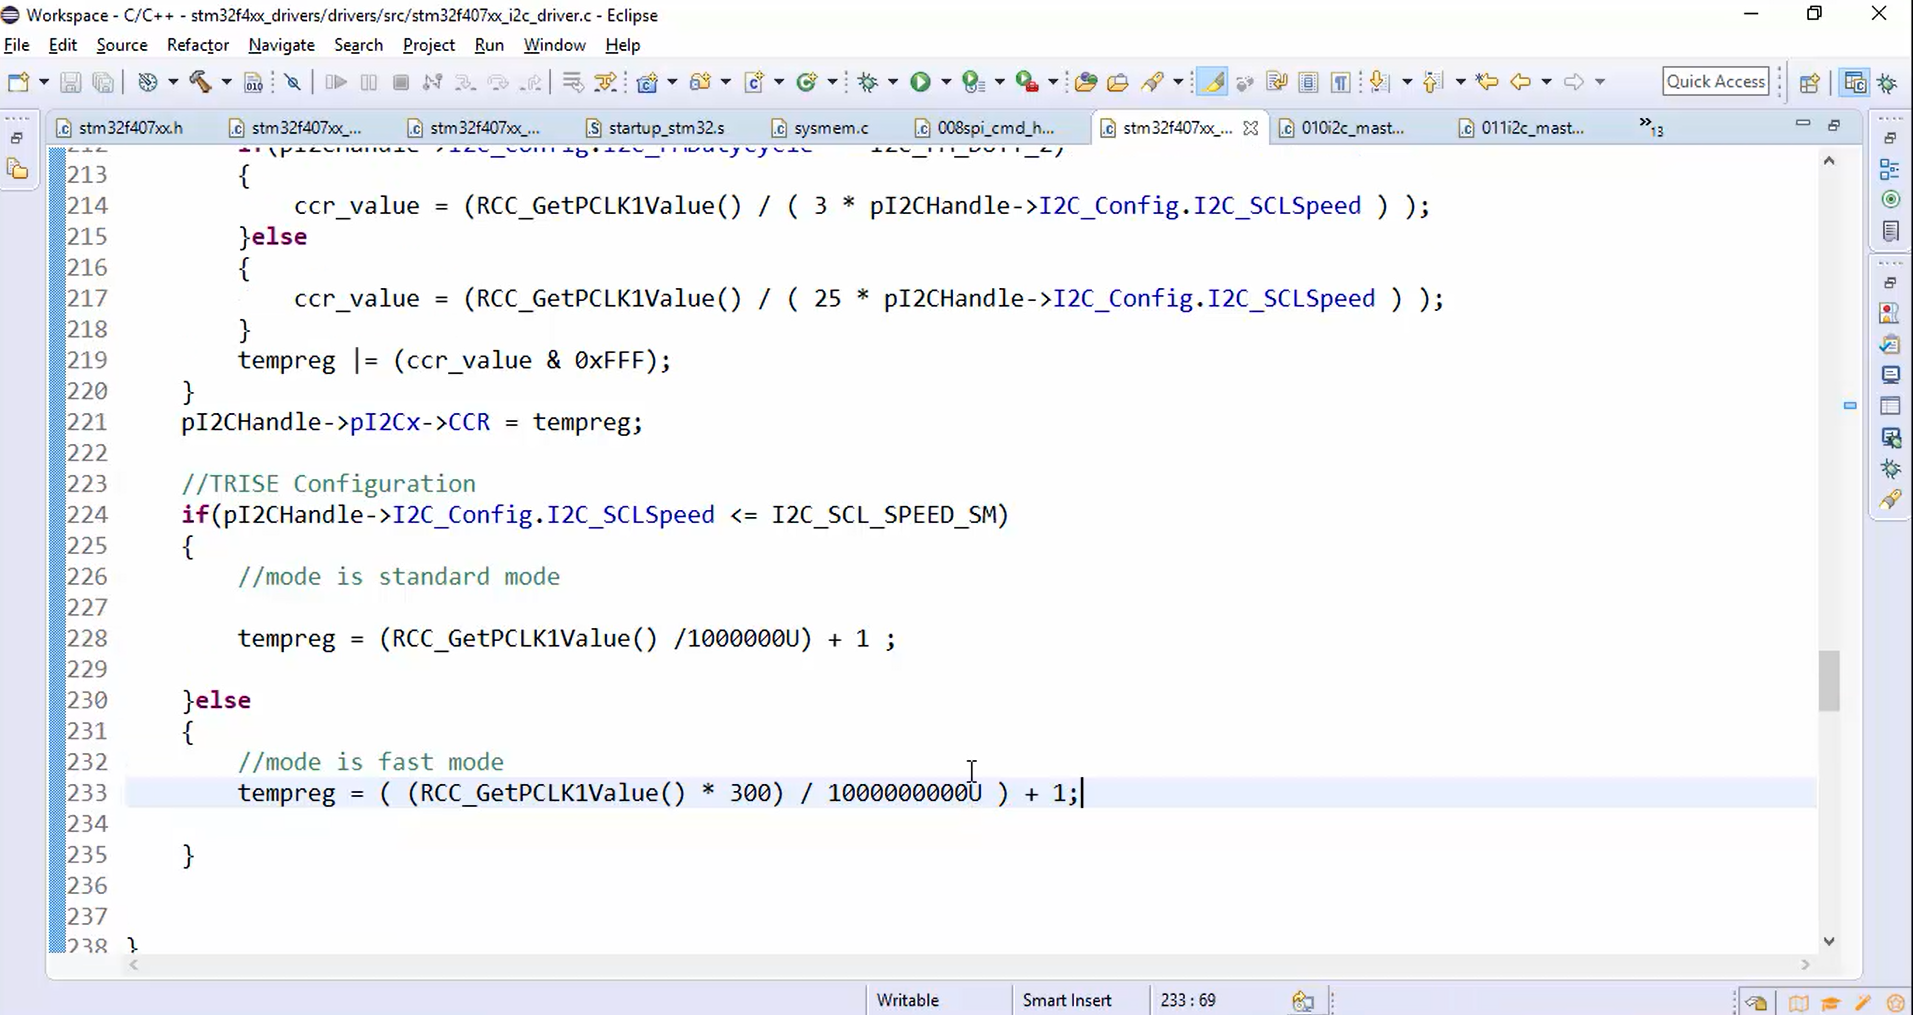1913x1015 pixels.
Task: Expand the Run play dropdown arrow
Action: point(946,82)
